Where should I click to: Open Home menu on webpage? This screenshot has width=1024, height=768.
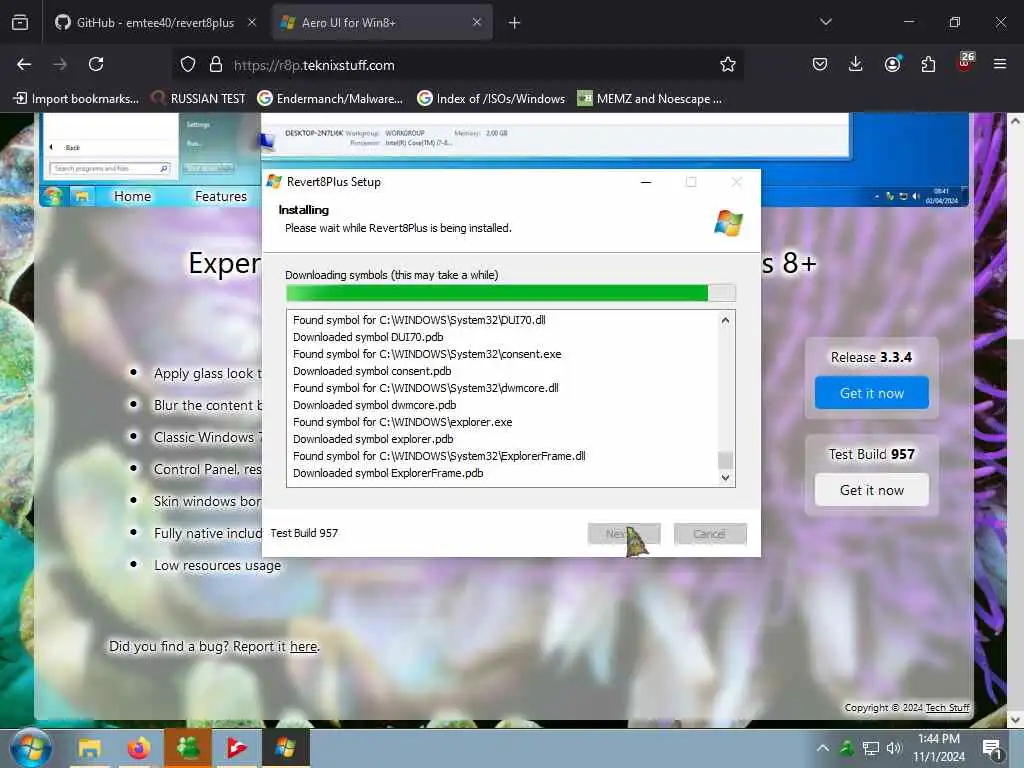pos(132,196)
